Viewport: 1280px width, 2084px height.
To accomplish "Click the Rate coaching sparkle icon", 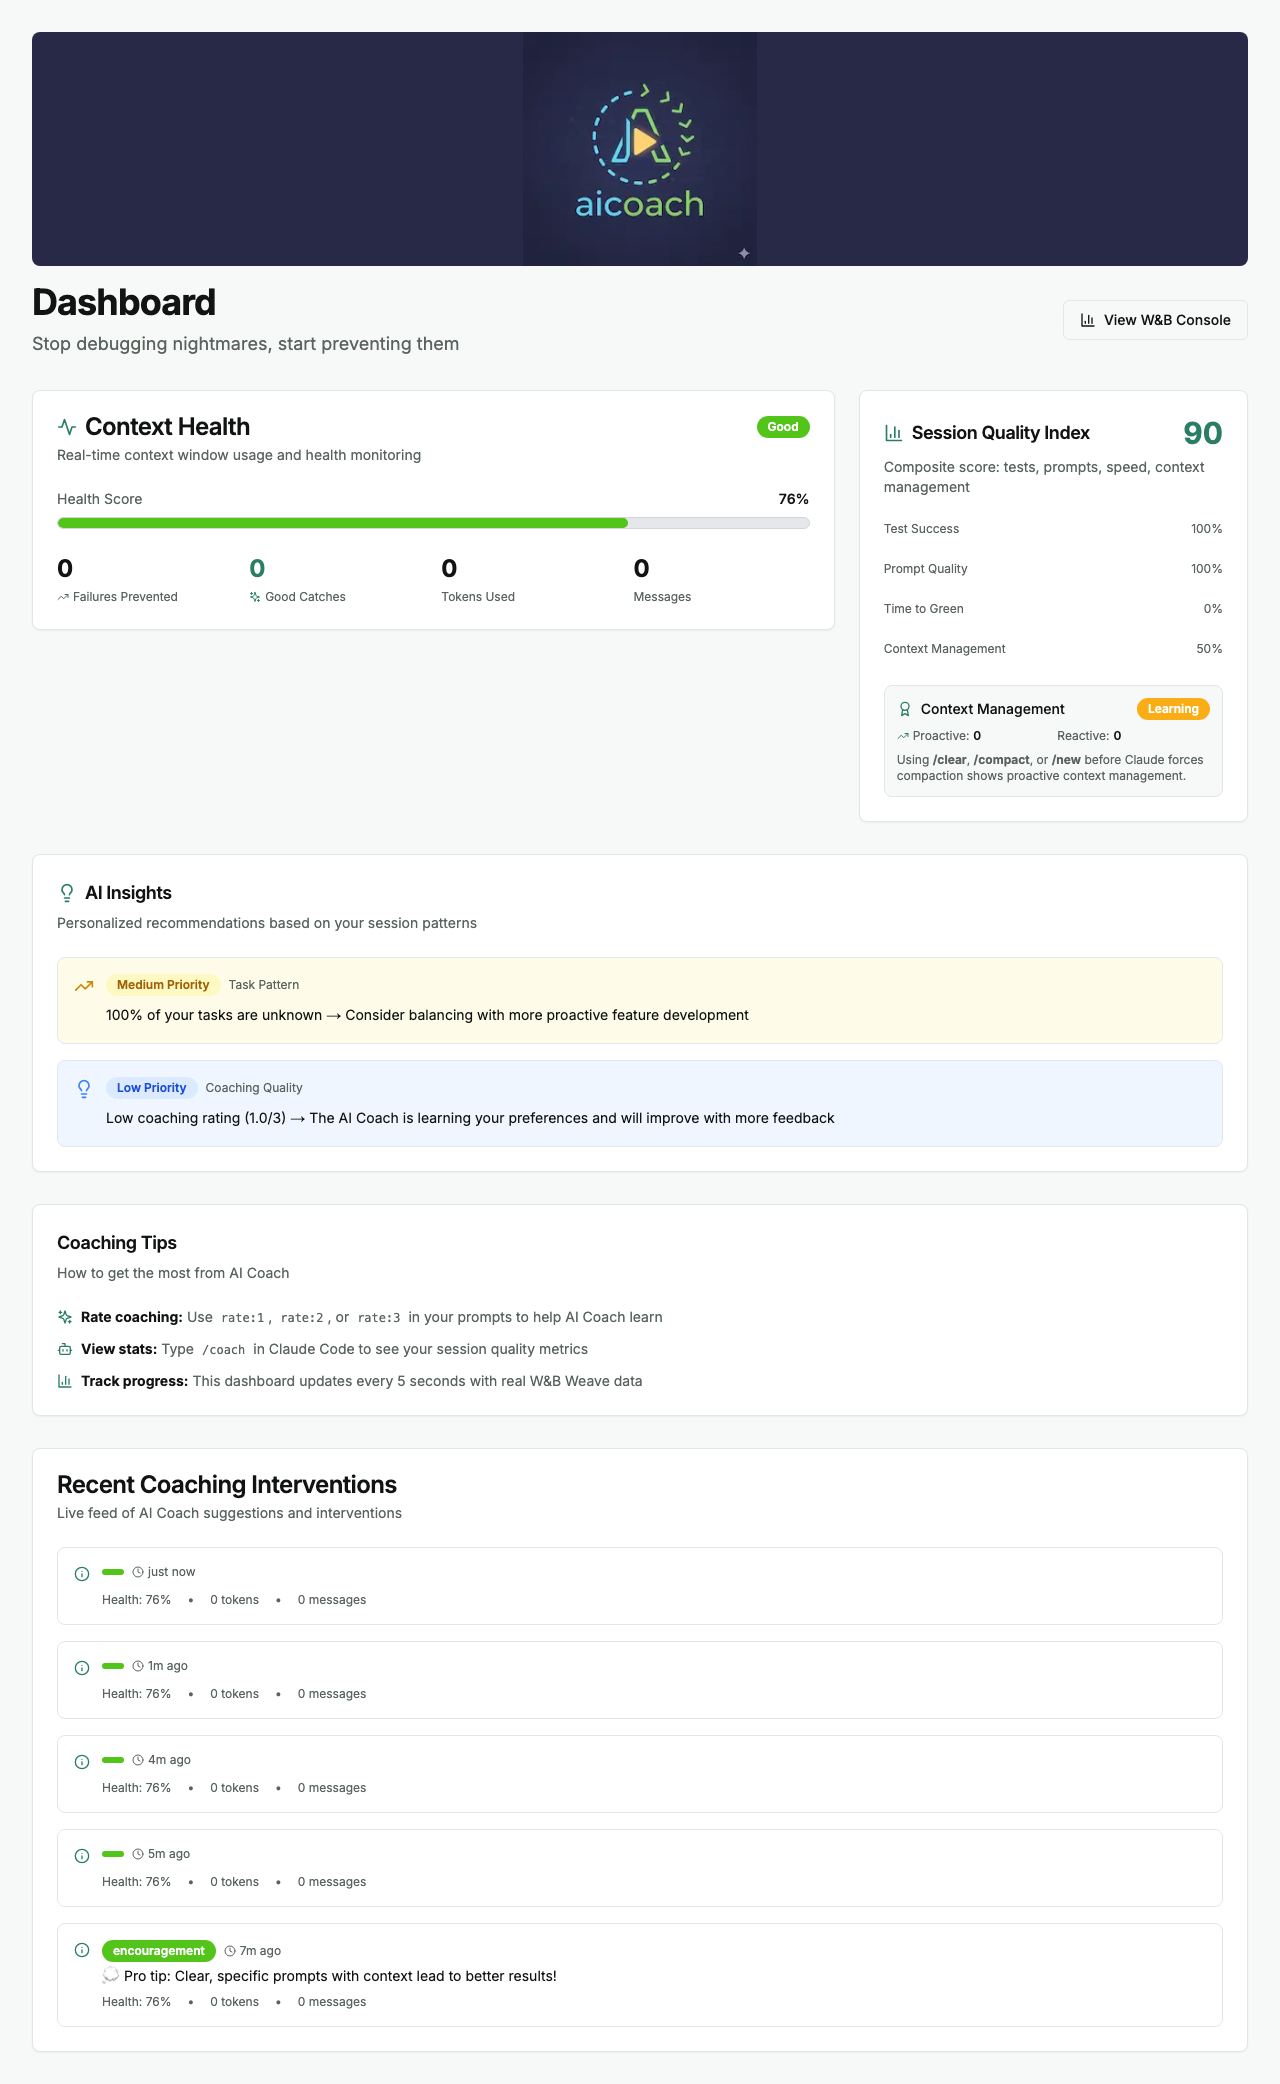I will tap(65, 1317).
